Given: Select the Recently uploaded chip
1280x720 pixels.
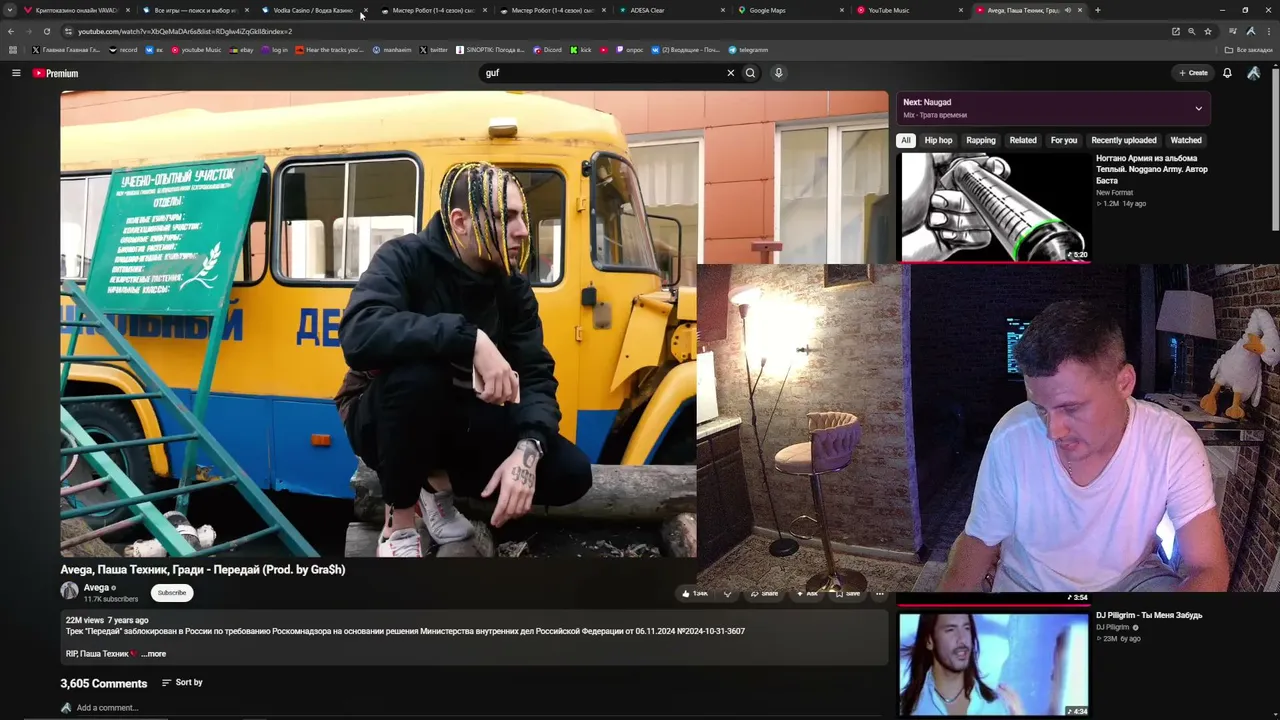Looking at the screenshot, I should pyautogui.click(x=1124, y=140).
